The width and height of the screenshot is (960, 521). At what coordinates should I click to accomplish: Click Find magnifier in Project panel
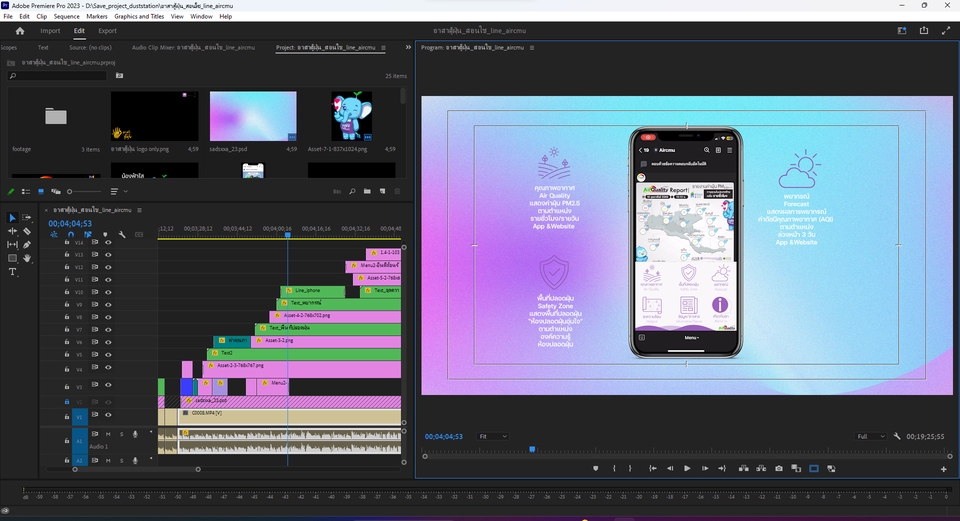(352, 192)
